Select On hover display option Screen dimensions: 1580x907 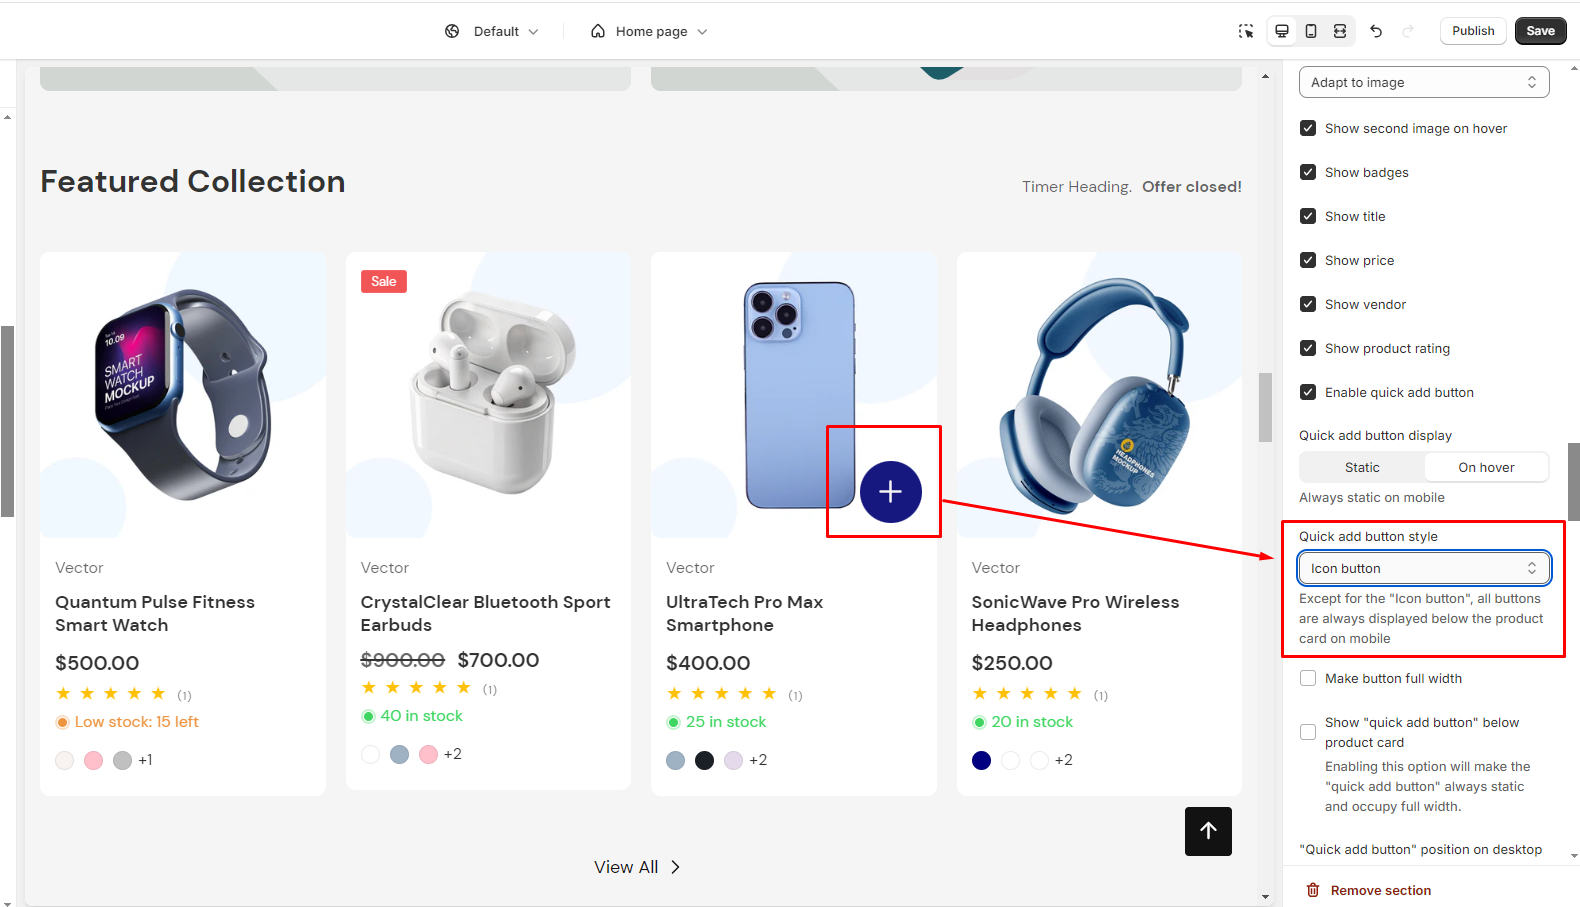(1485, 467)
